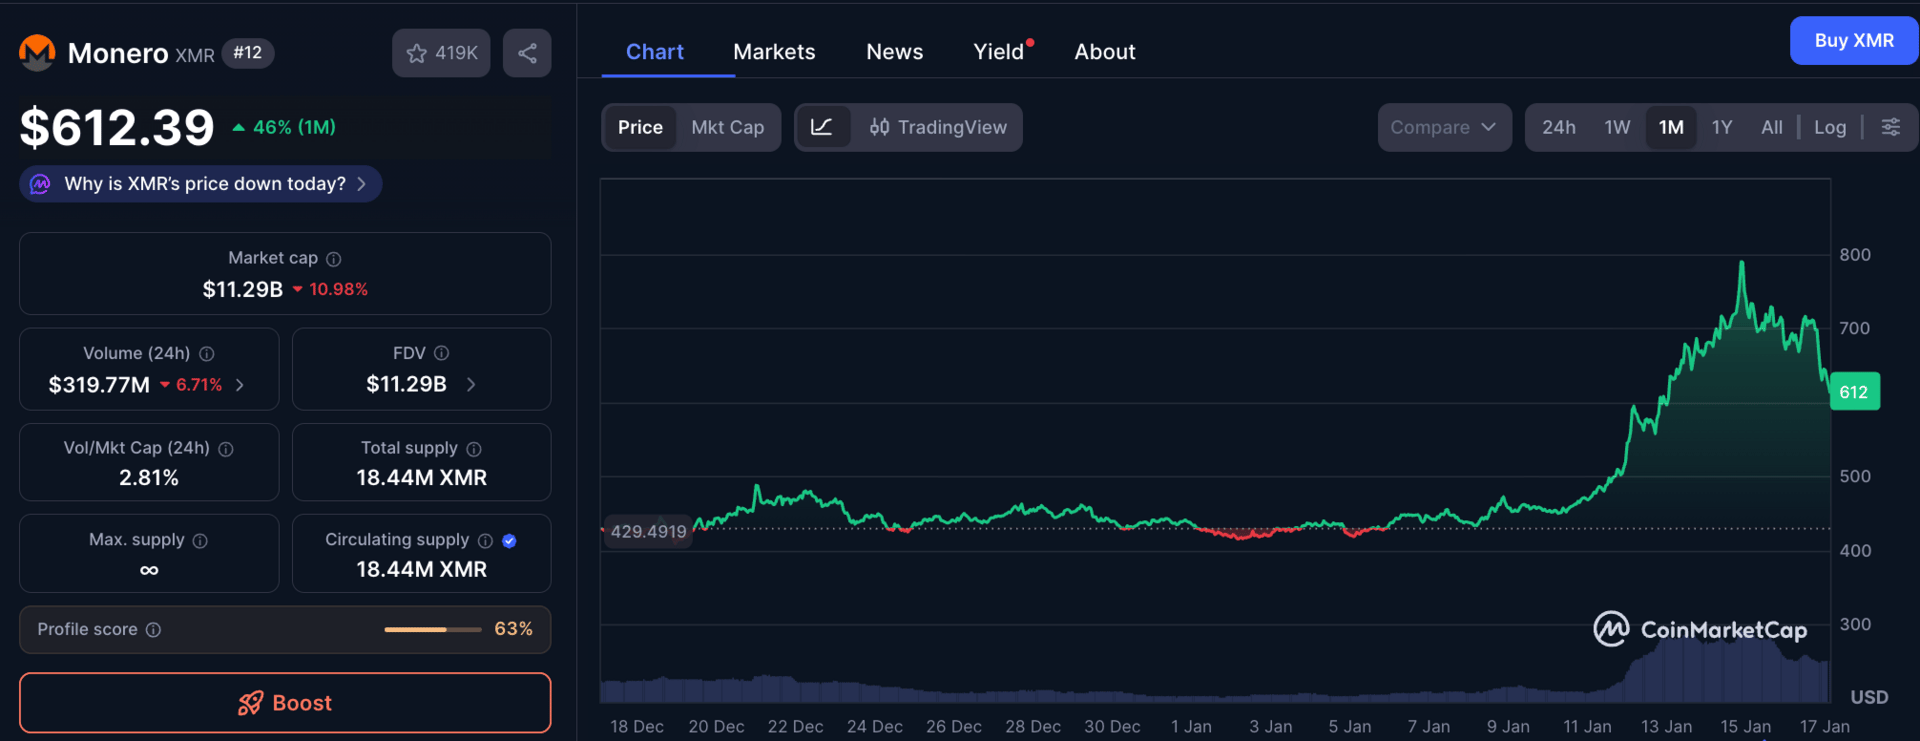Click Market cap info icon
Screen dimensions: 1920x741
[334, 259]
